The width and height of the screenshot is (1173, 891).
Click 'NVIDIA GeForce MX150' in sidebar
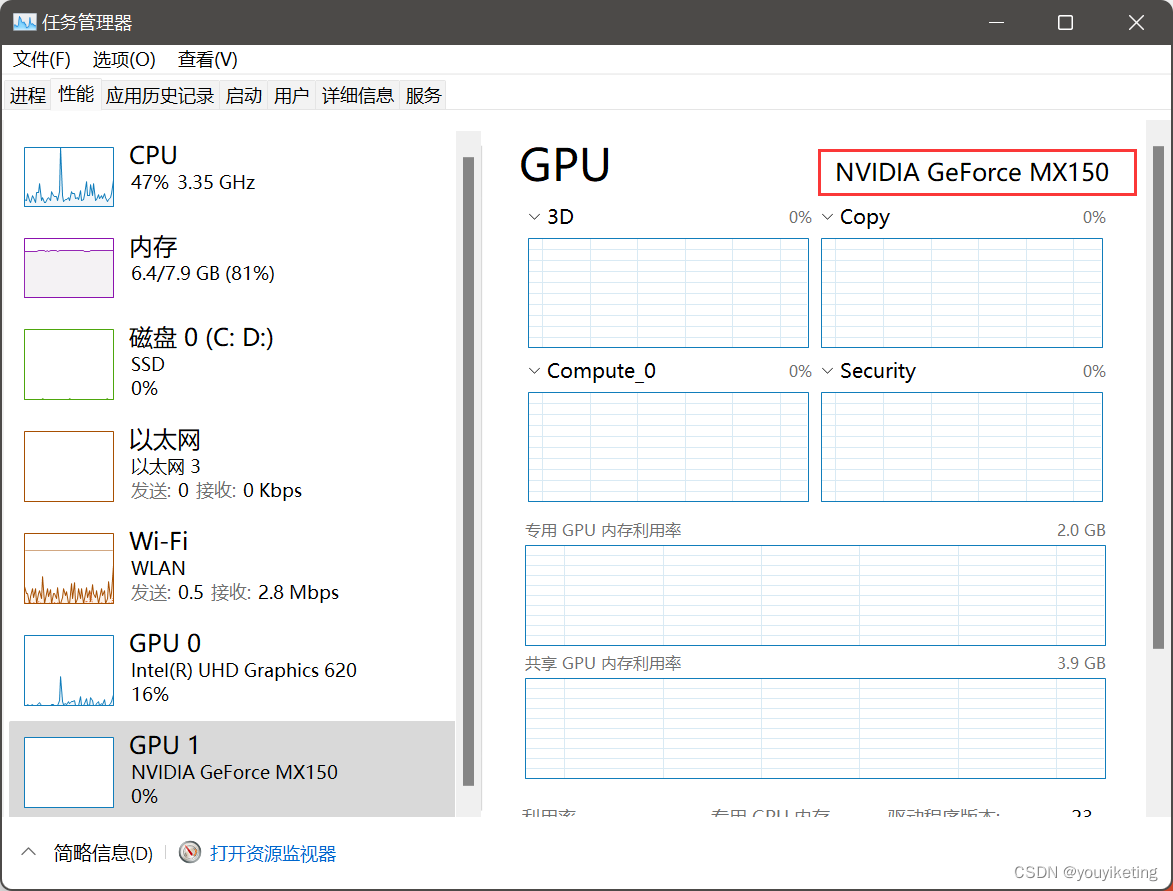[x=234, y=772]
